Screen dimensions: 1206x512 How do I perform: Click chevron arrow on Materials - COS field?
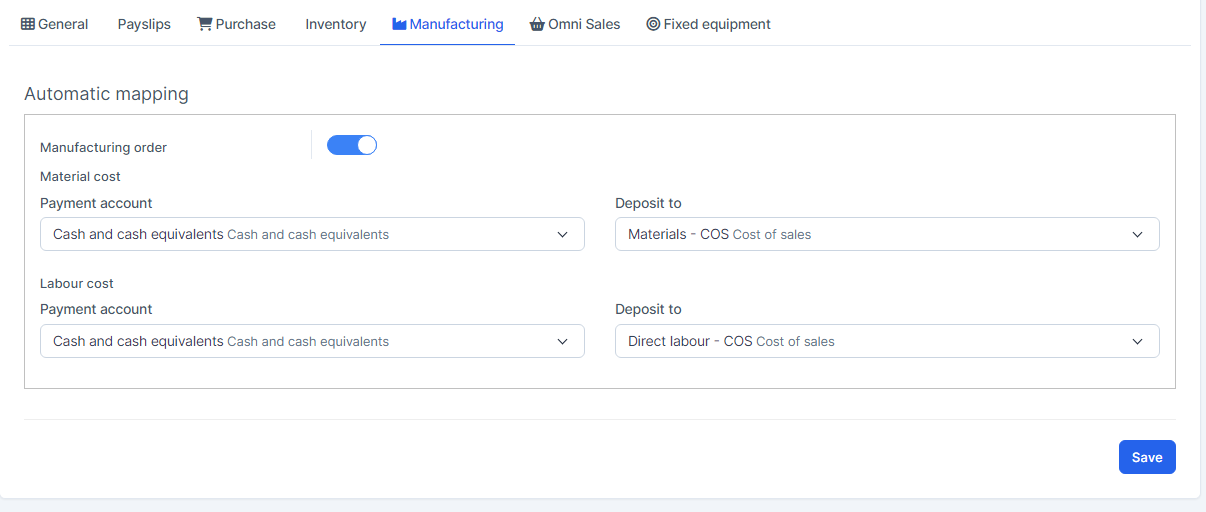pos(1137,235)
